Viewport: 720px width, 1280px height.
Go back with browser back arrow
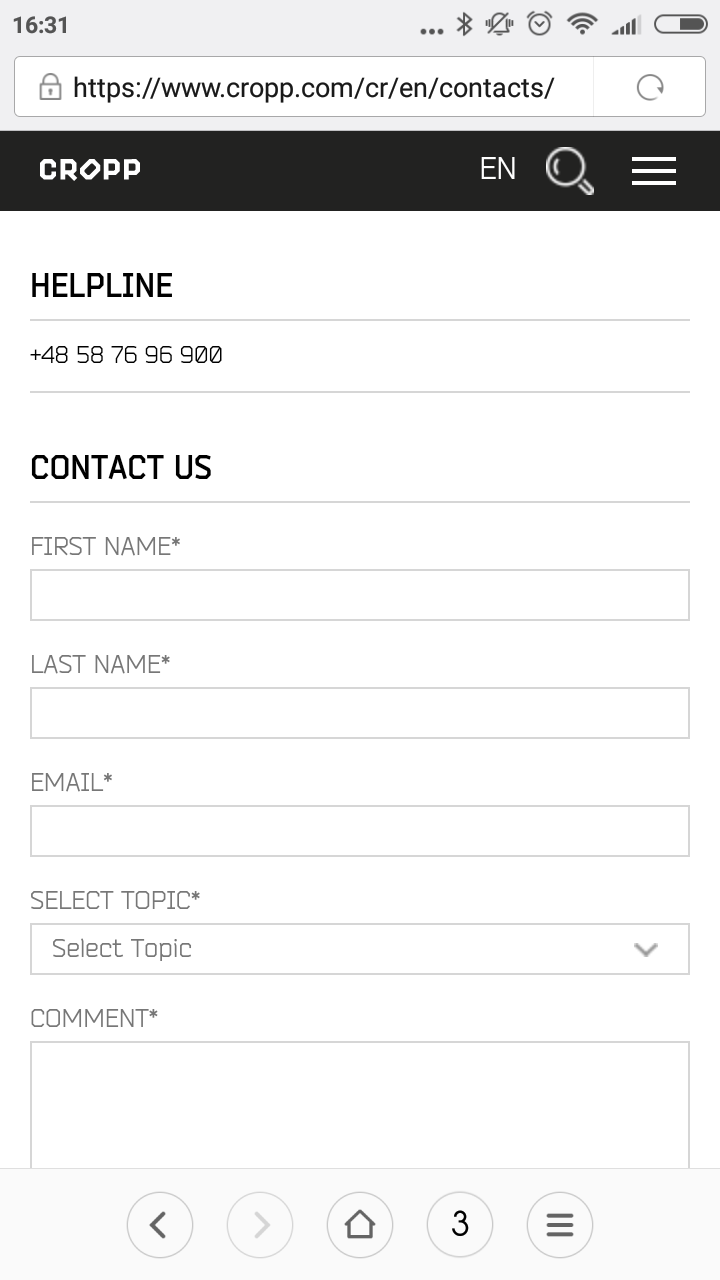click(x=160, y=1224)
